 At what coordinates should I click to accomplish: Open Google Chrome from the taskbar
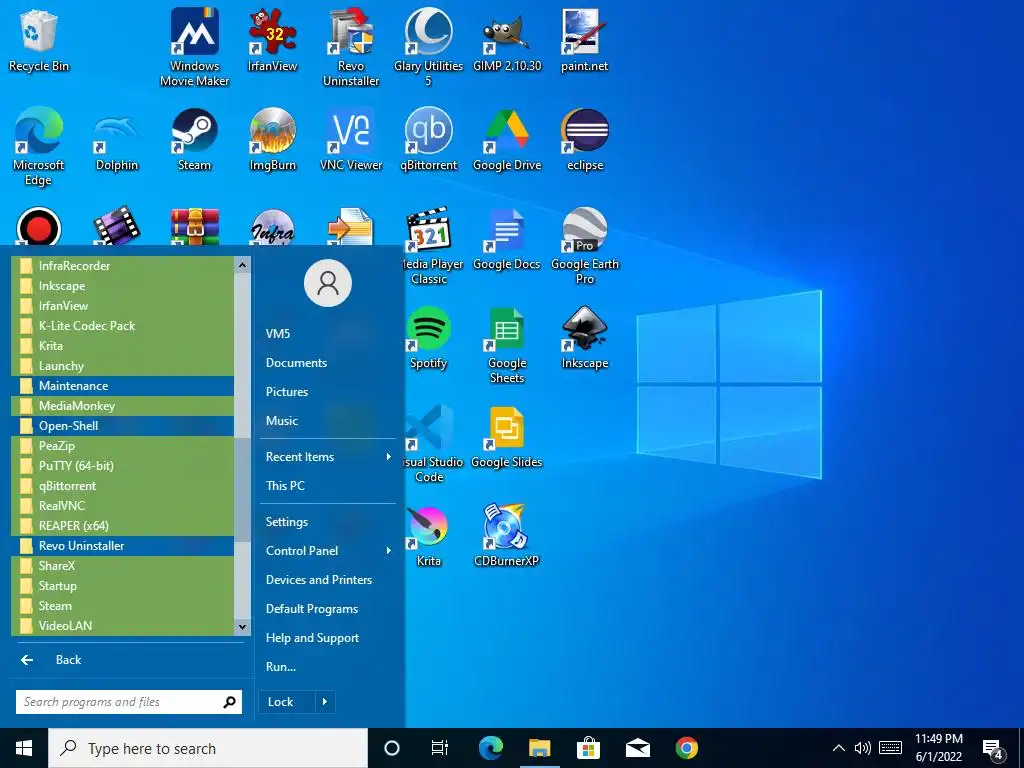pyautogui.click(x=686, y=748)
